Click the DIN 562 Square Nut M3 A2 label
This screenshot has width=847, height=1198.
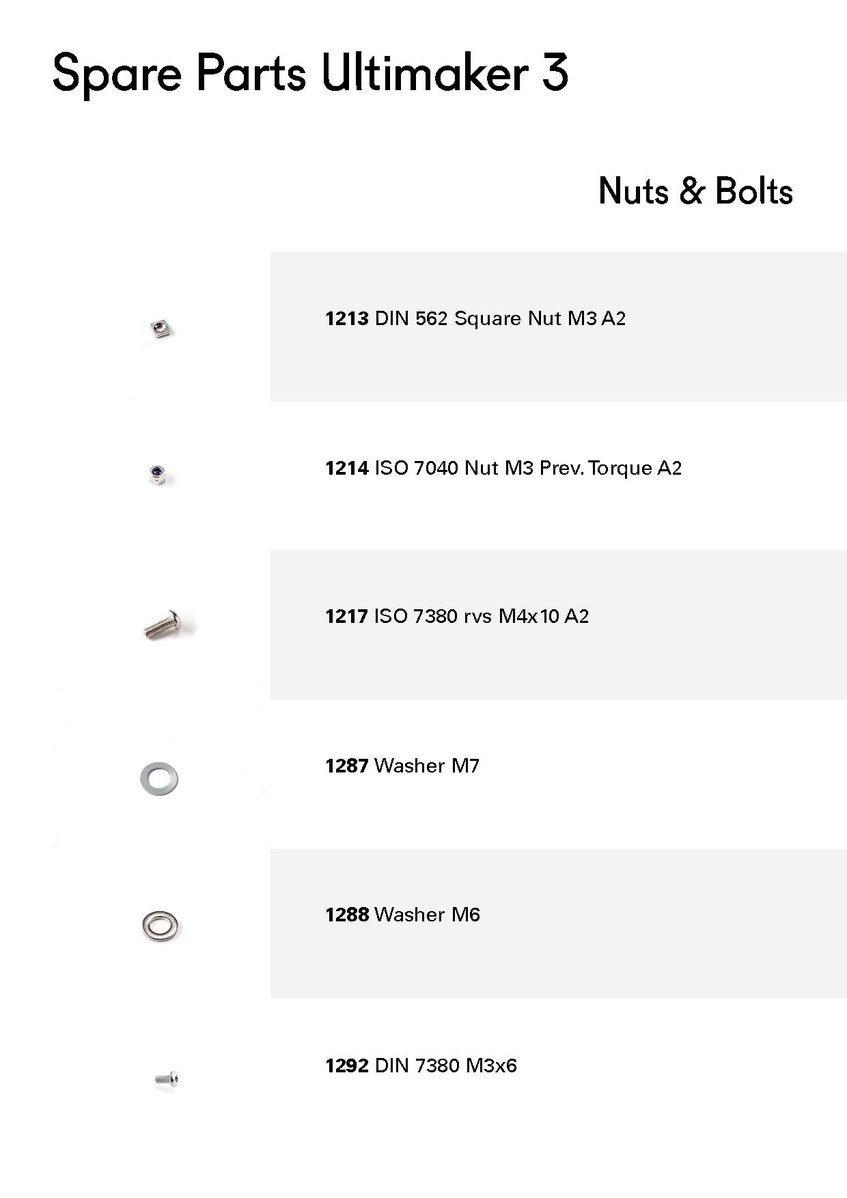pos(500,319)
